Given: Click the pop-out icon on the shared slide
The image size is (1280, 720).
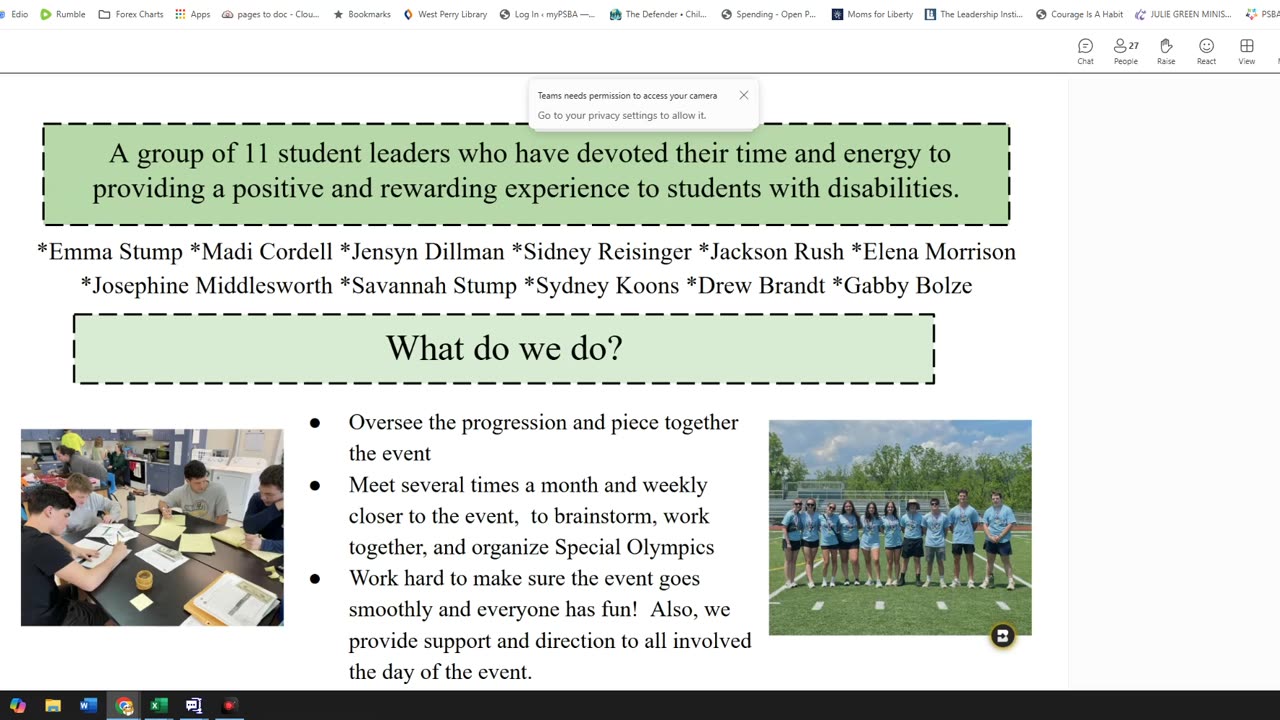Looking at the screenshot, I should coord(1002,636).
